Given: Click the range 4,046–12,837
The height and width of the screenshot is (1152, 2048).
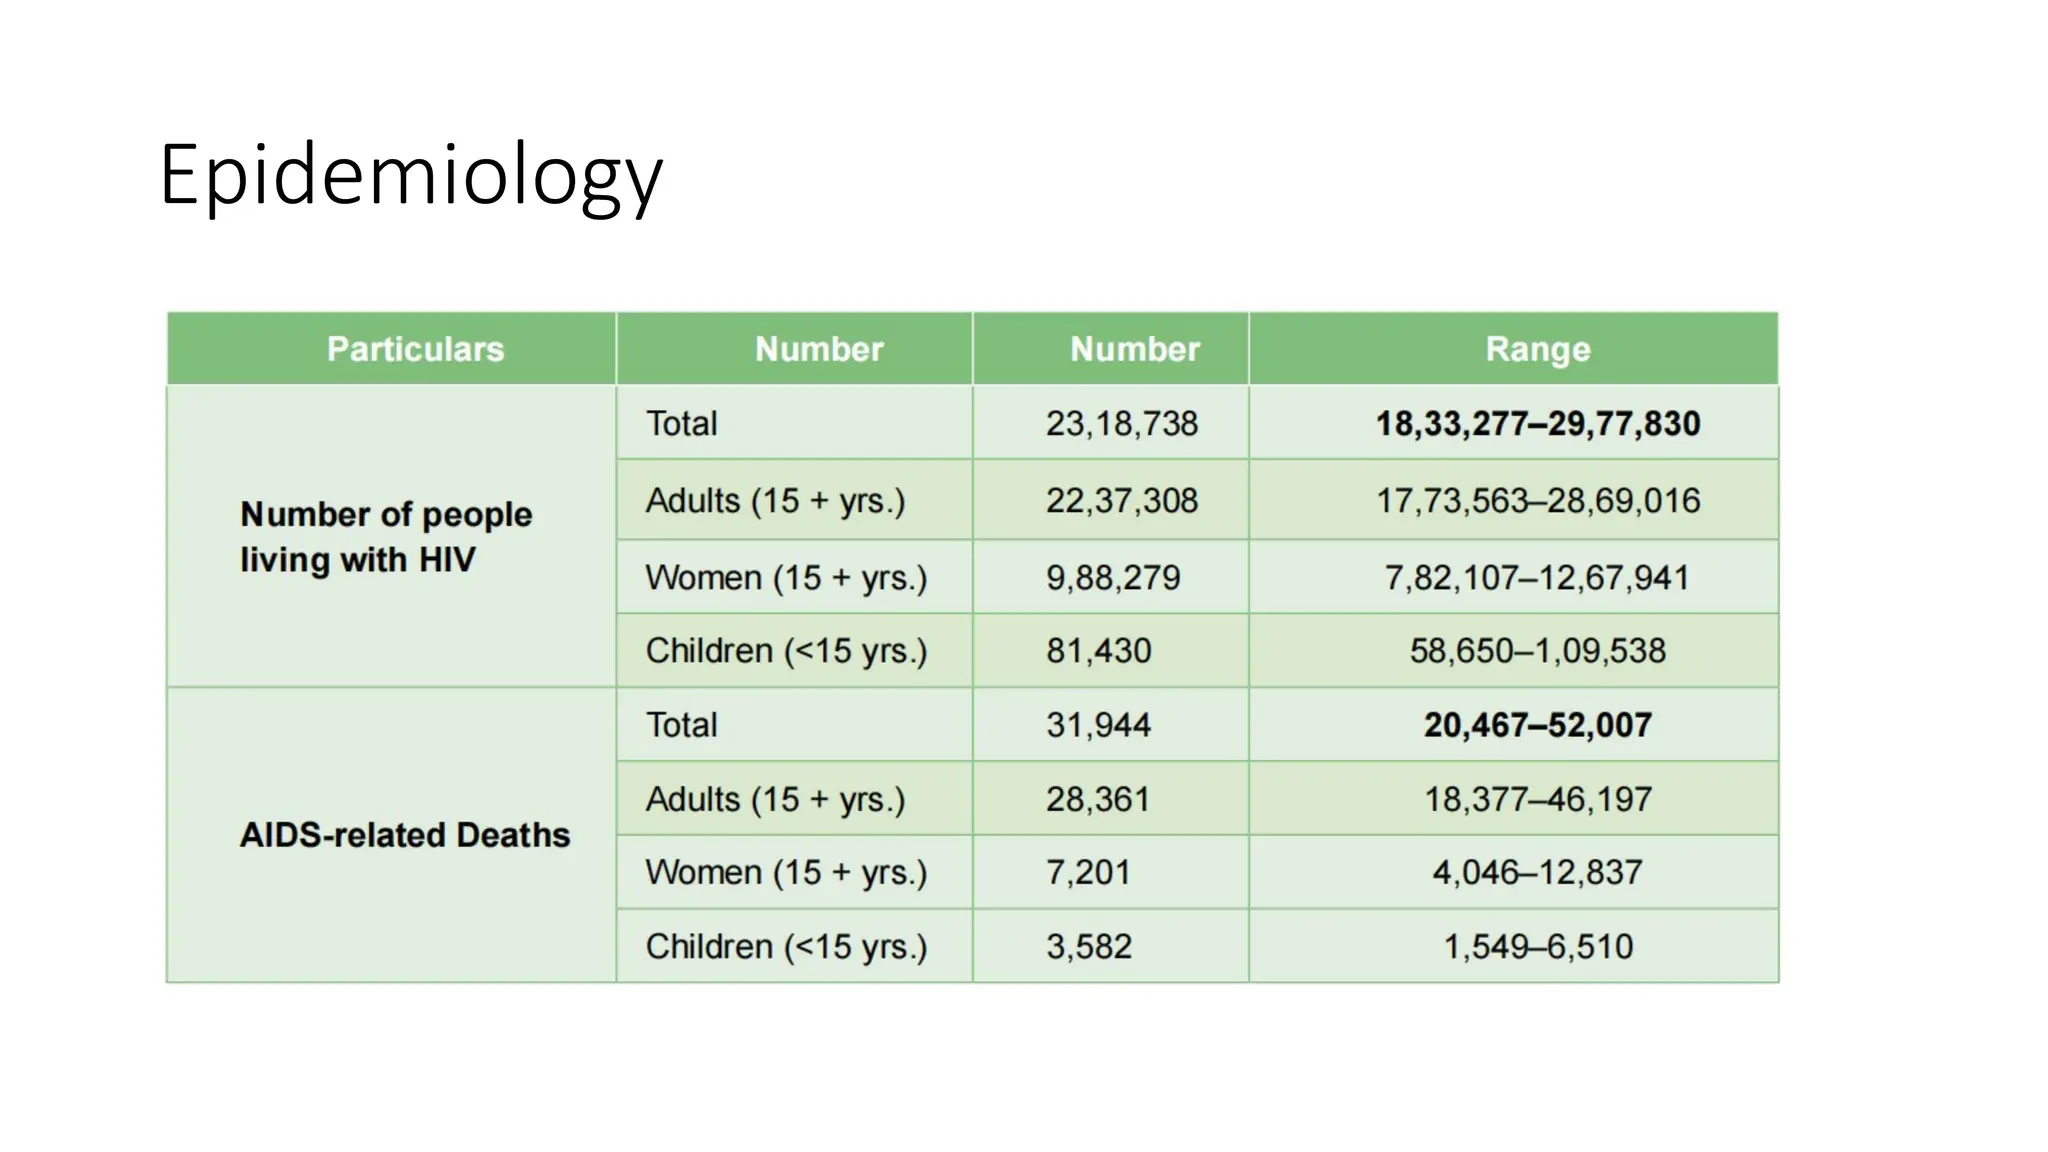Looking at the screenshot, I should (1538, 872).
